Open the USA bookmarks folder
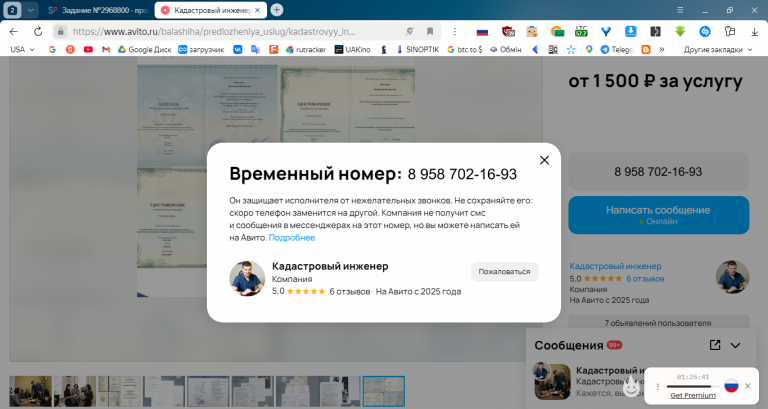 [x=22, y=49]
